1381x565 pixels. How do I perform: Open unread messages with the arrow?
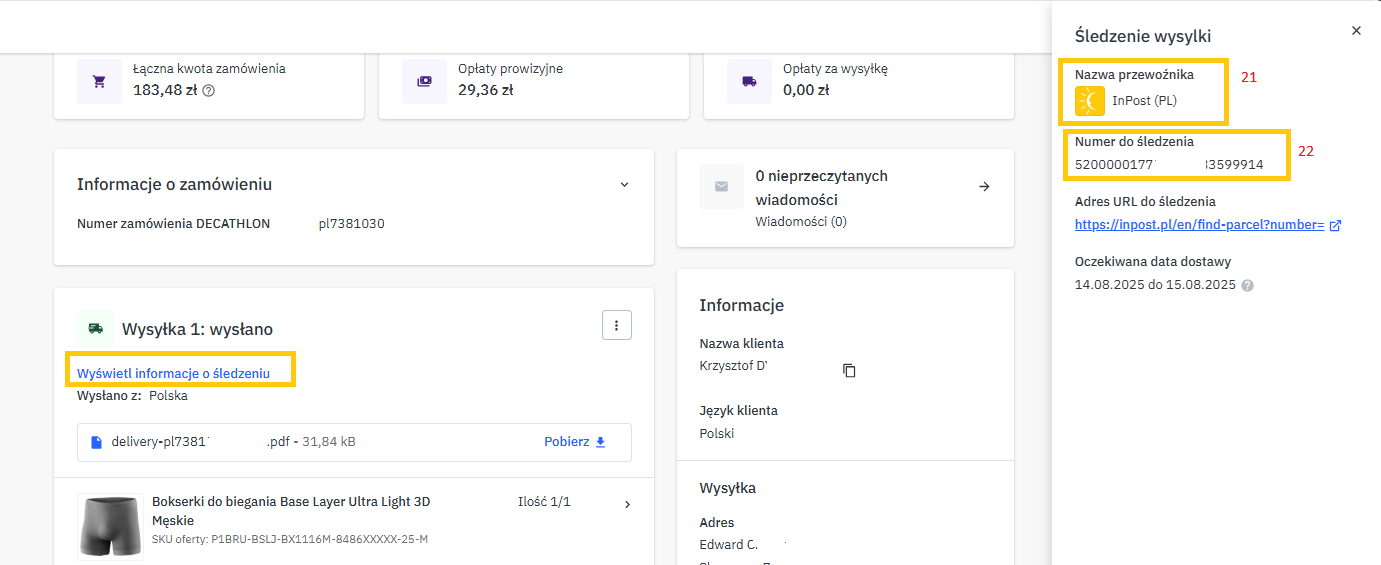point(984,186)
